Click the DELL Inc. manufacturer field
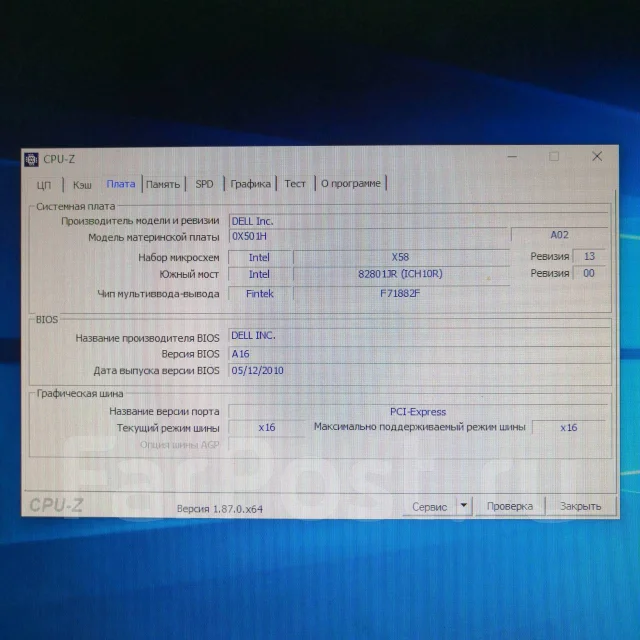The image size is (640, 640). pos(418,221)
